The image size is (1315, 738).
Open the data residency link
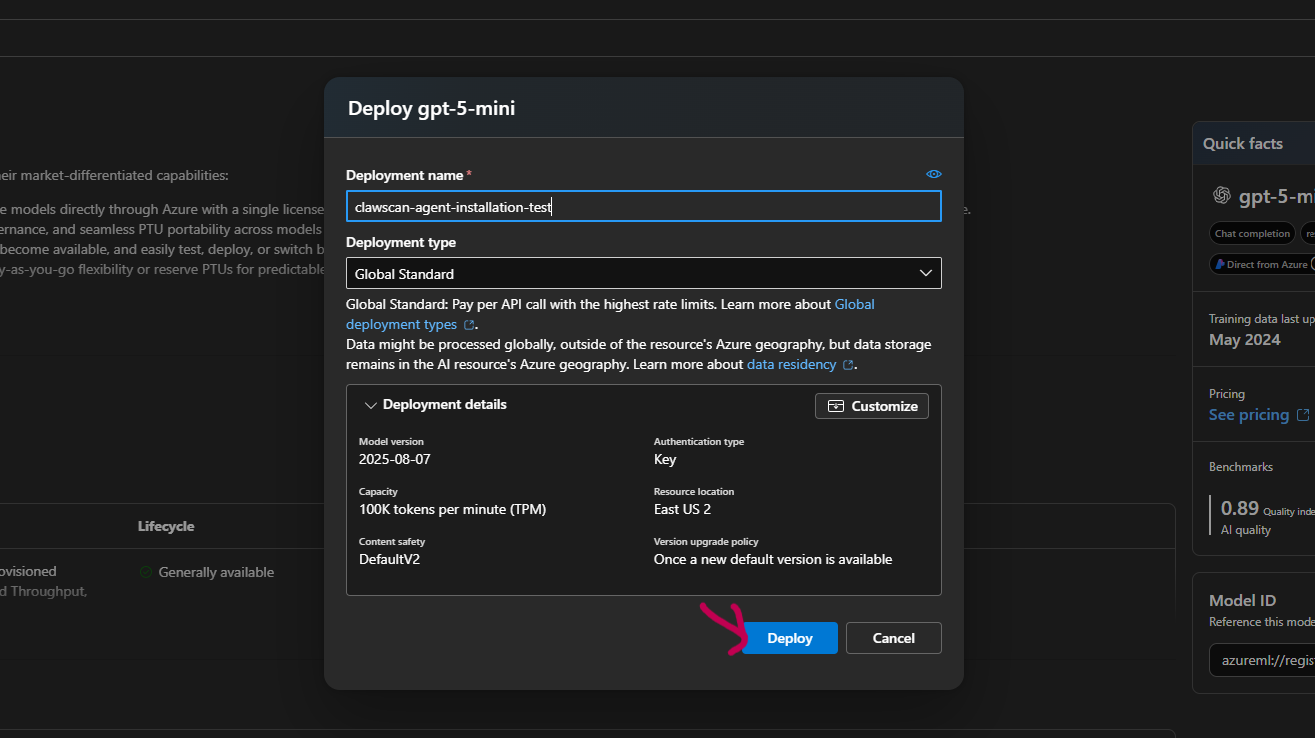coord(791,365)
